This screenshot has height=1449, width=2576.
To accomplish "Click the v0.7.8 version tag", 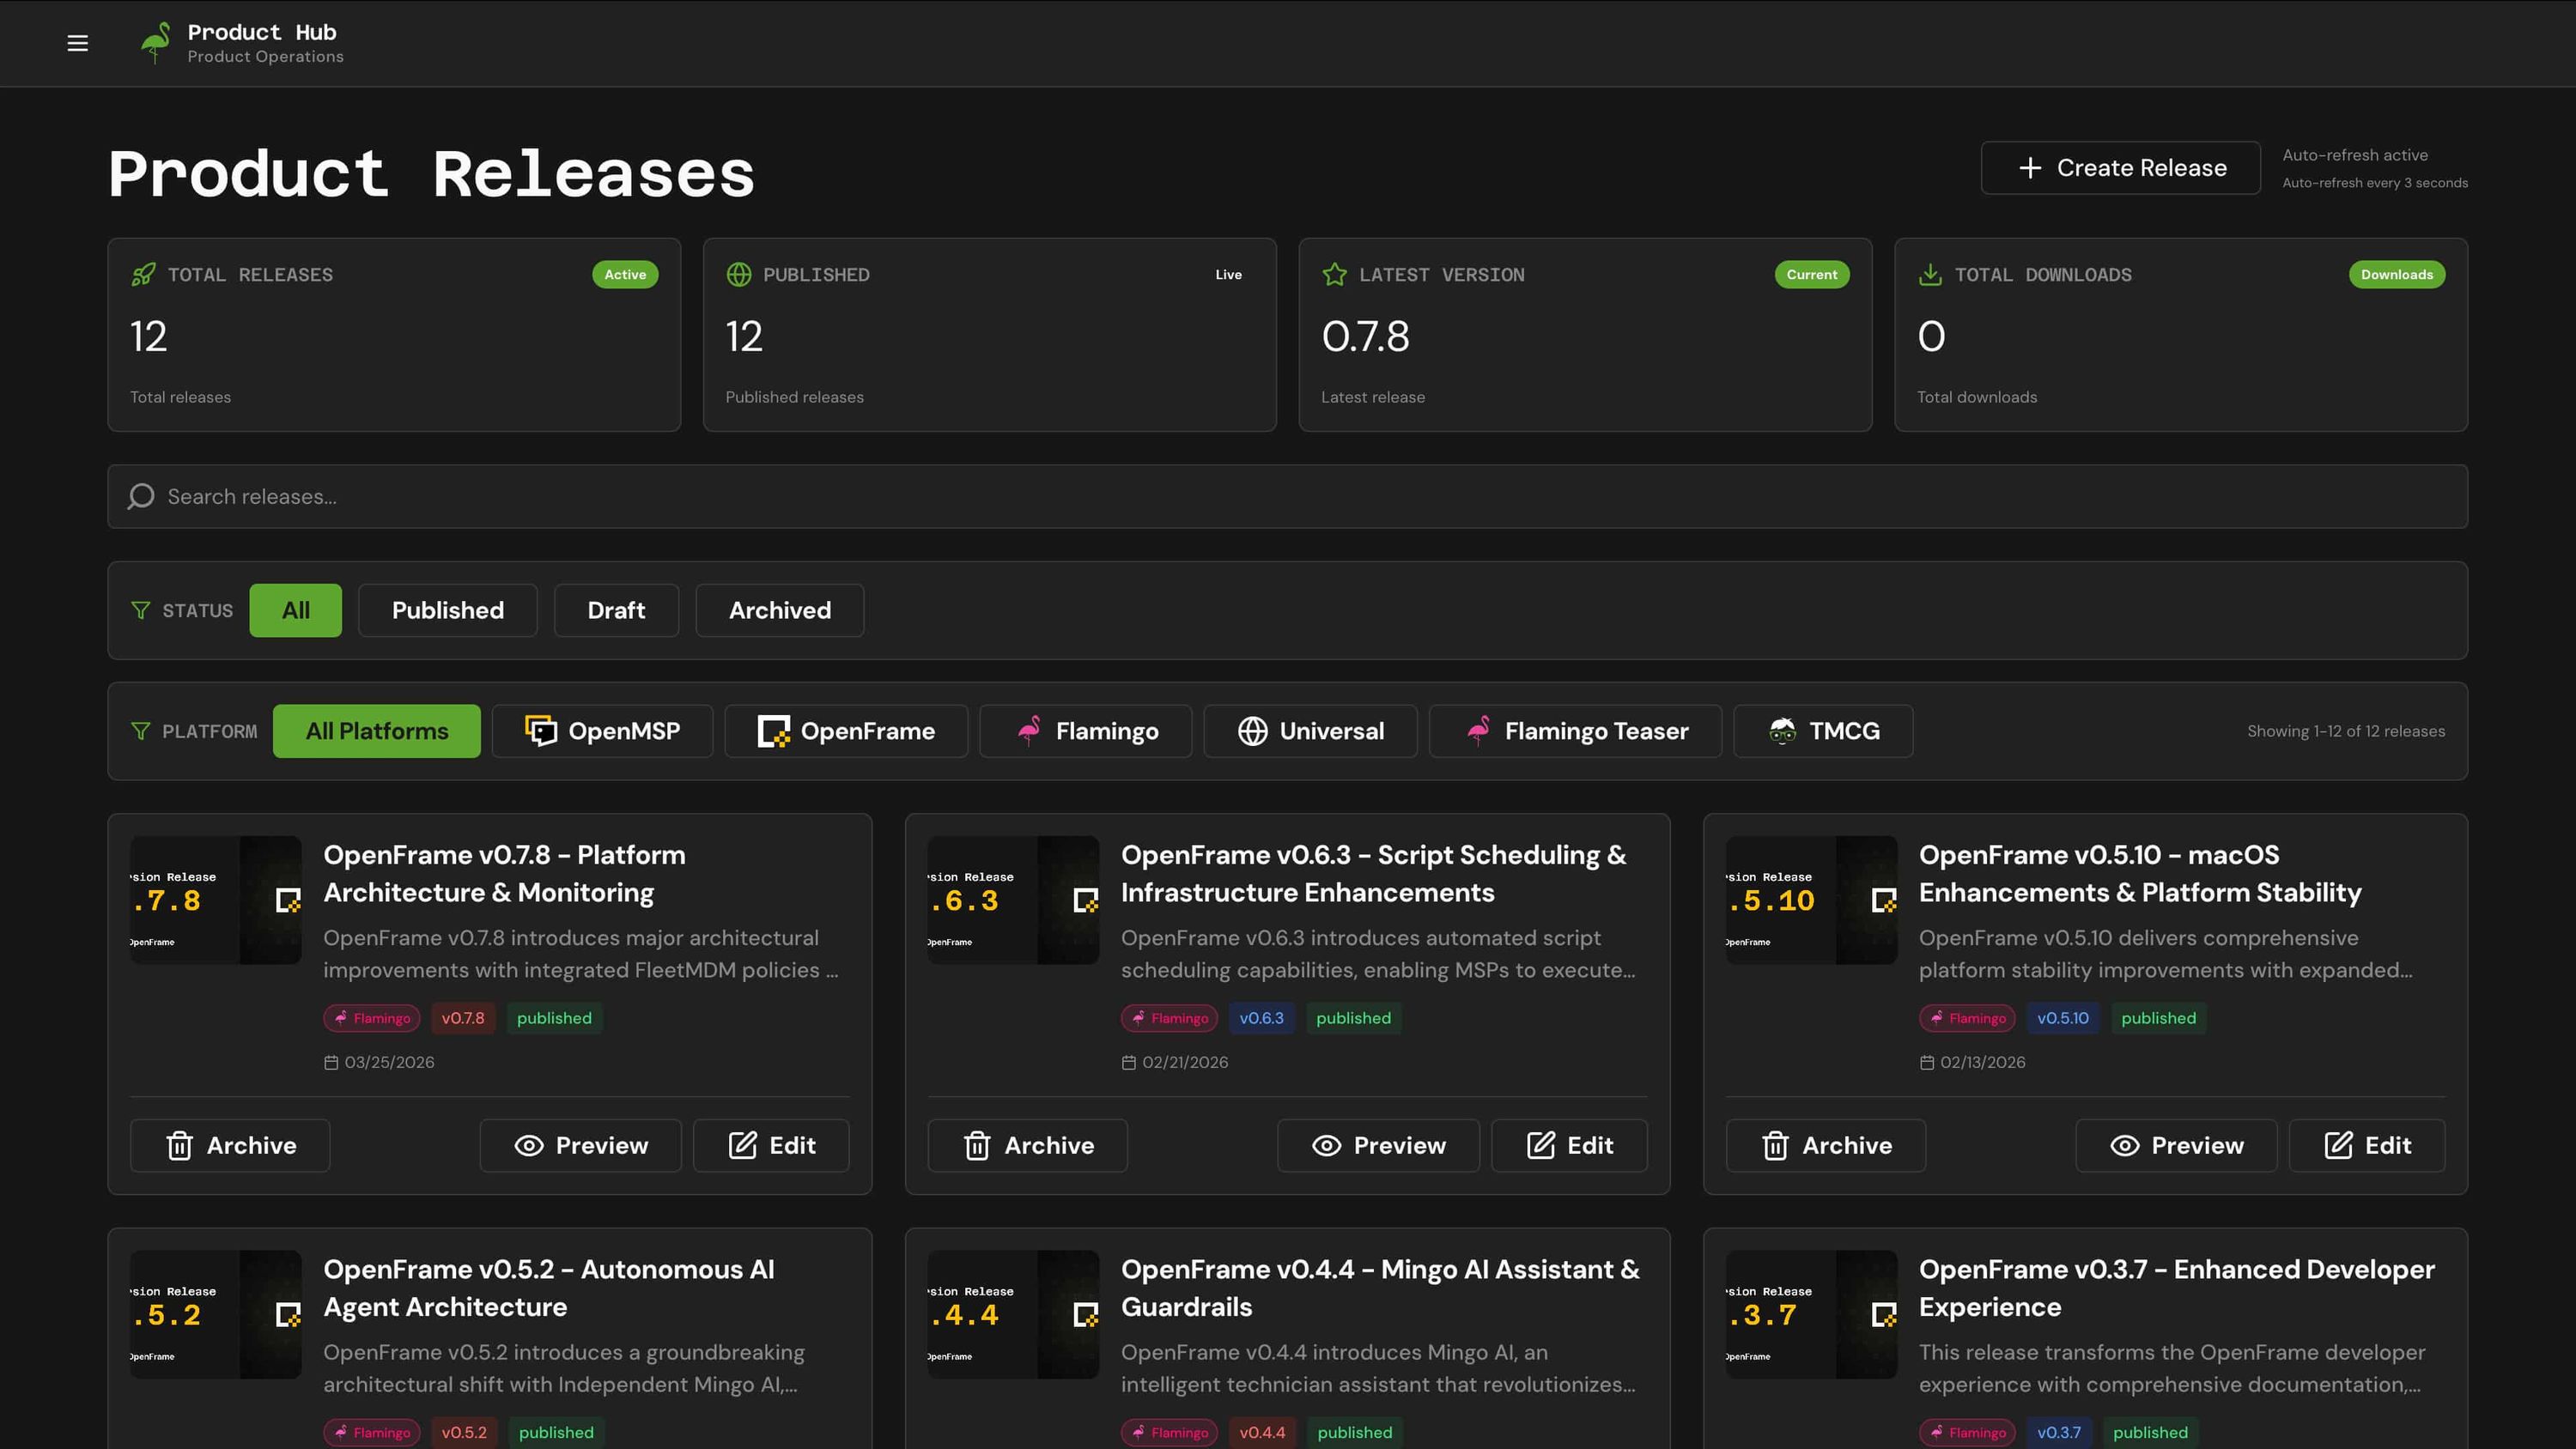I will point(463,1019).
